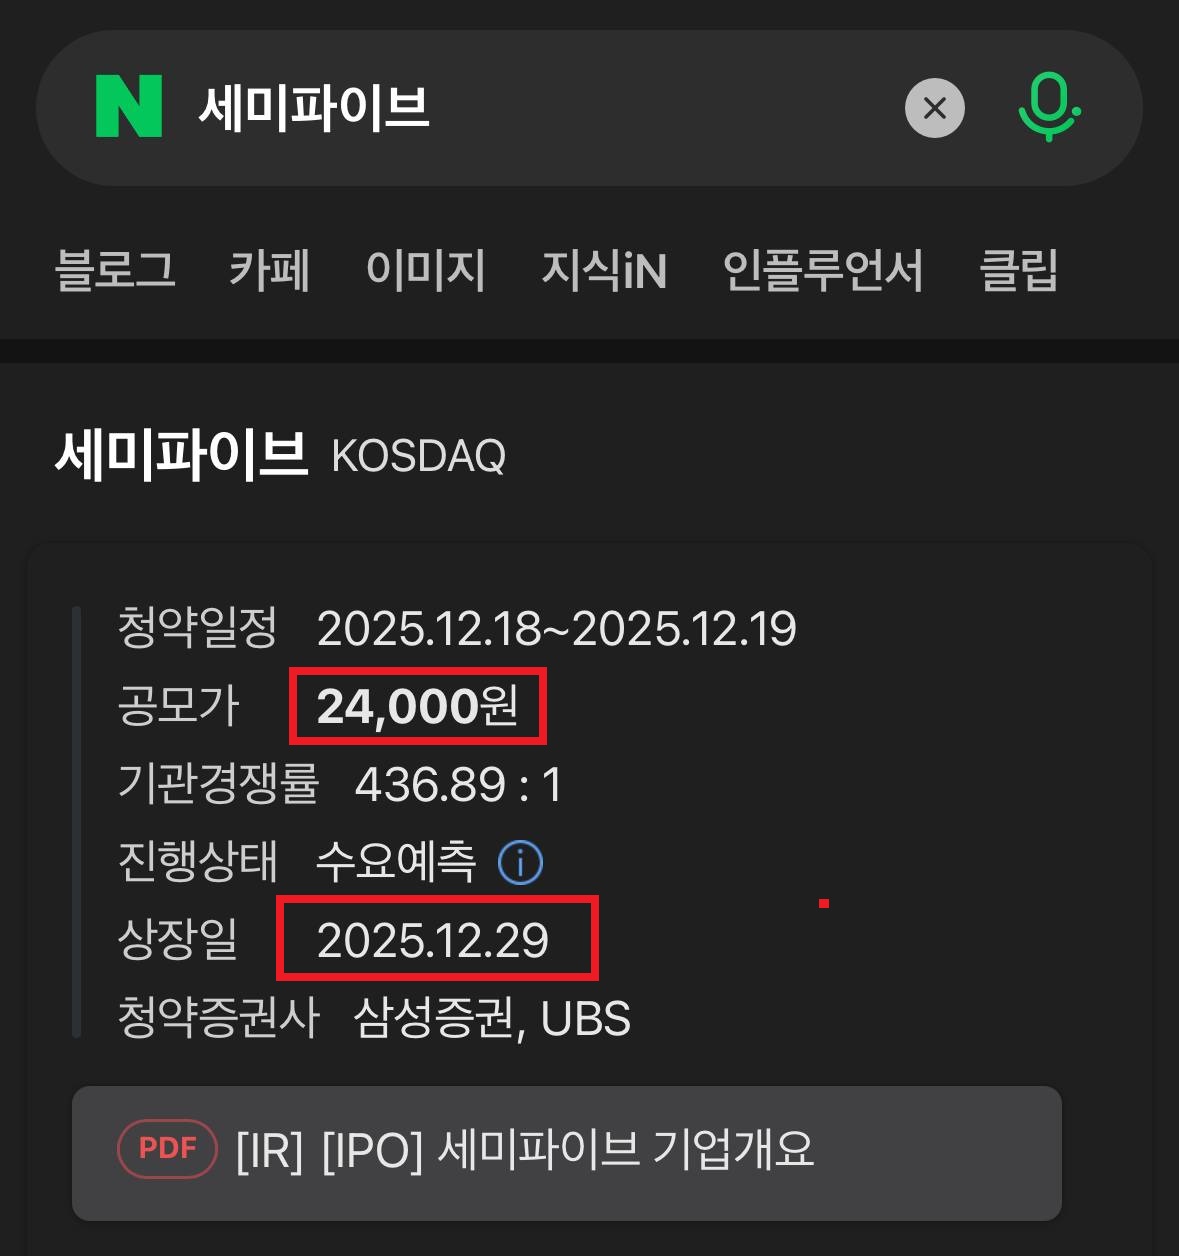The width and height of the screenshot is (1179, 1256).
Task: Tap the highlighted 공모가 price box
Action: coord(418,705)
